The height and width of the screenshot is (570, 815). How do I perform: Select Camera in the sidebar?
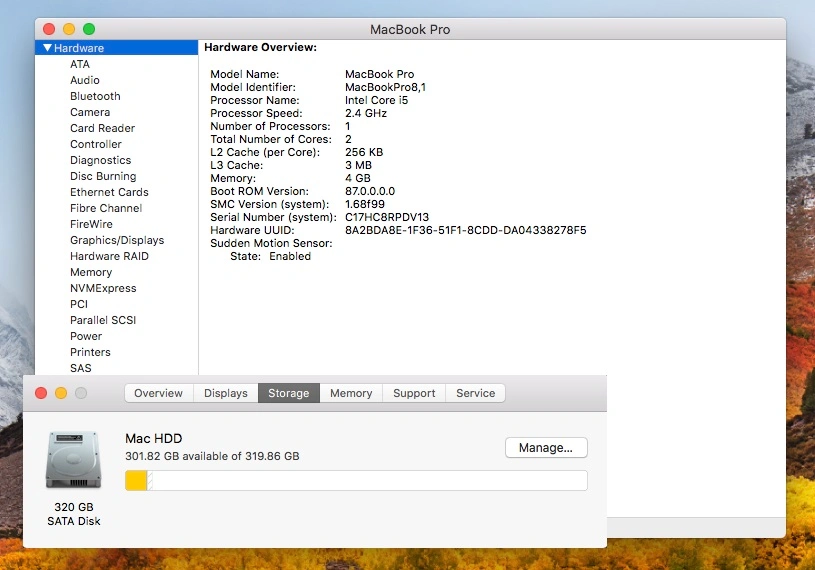click(90, 112)
